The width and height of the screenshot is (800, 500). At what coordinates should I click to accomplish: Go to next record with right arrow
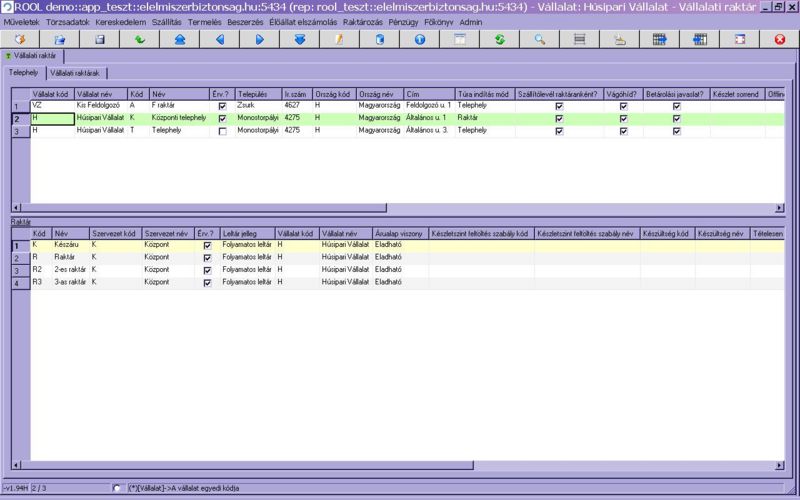point(260,40)
